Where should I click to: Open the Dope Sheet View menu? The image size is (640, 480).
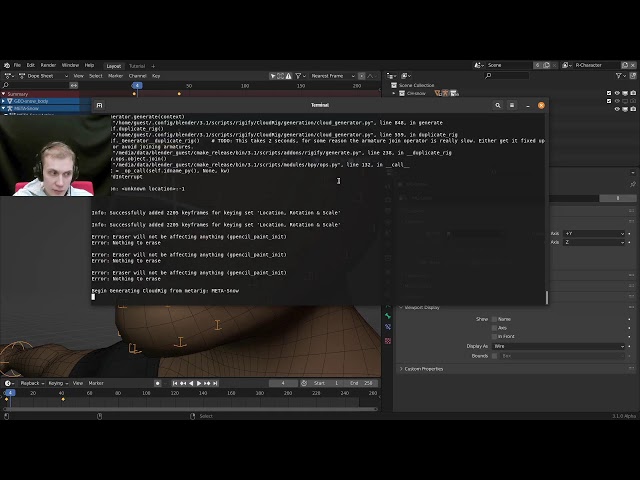tap(78, 76)
